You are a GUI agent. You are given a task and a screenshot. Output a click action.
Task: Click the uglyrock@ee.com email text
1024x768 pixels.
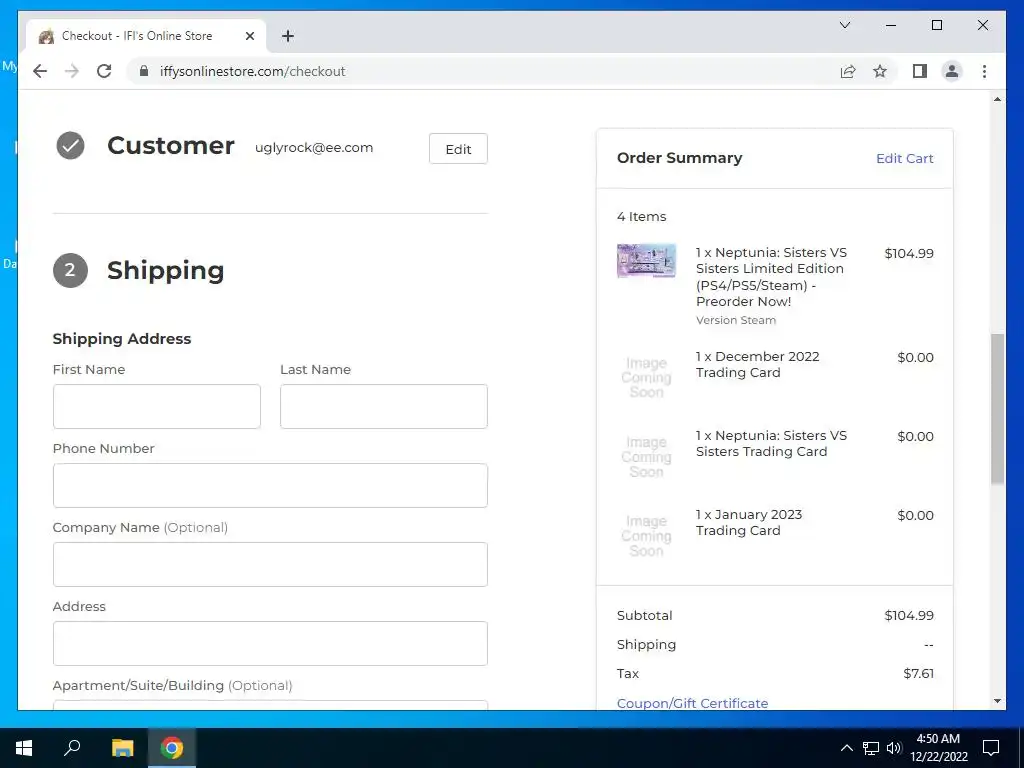click(x=314, y=148)
